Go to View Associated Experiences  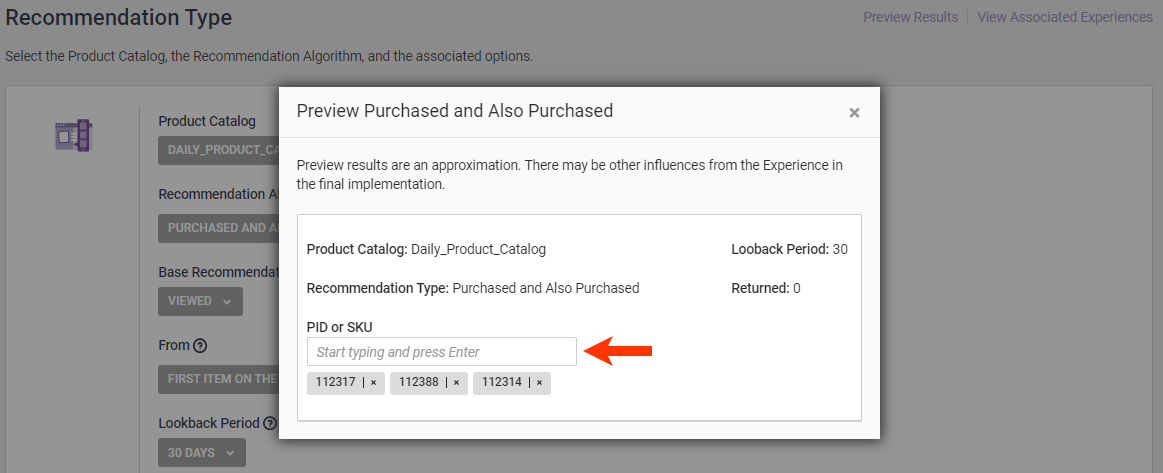click(1064, 17)
